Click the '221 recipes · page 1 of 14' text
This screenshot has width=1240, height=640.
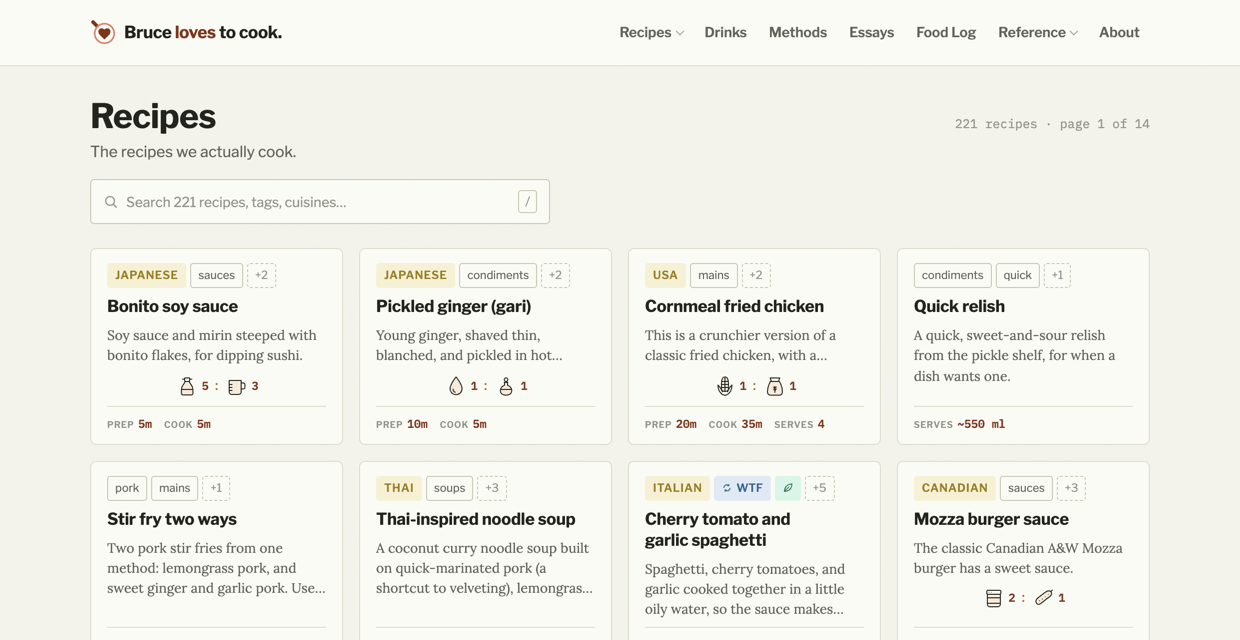point(1052,124)
